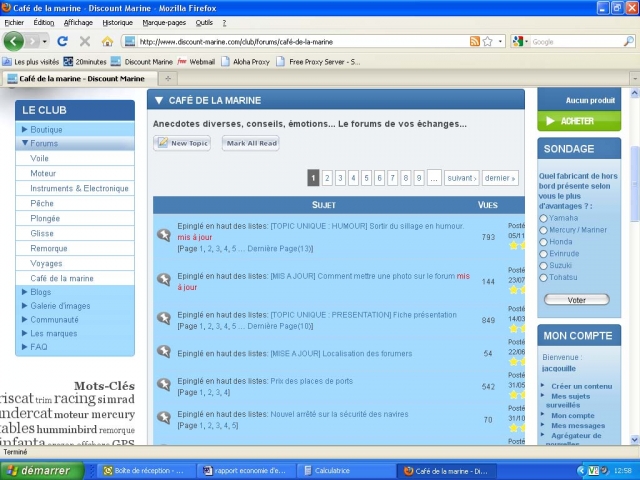Click the RSS feed icon in address bar
The width and height of the screenshot is (640, 480).
point(475,41)
